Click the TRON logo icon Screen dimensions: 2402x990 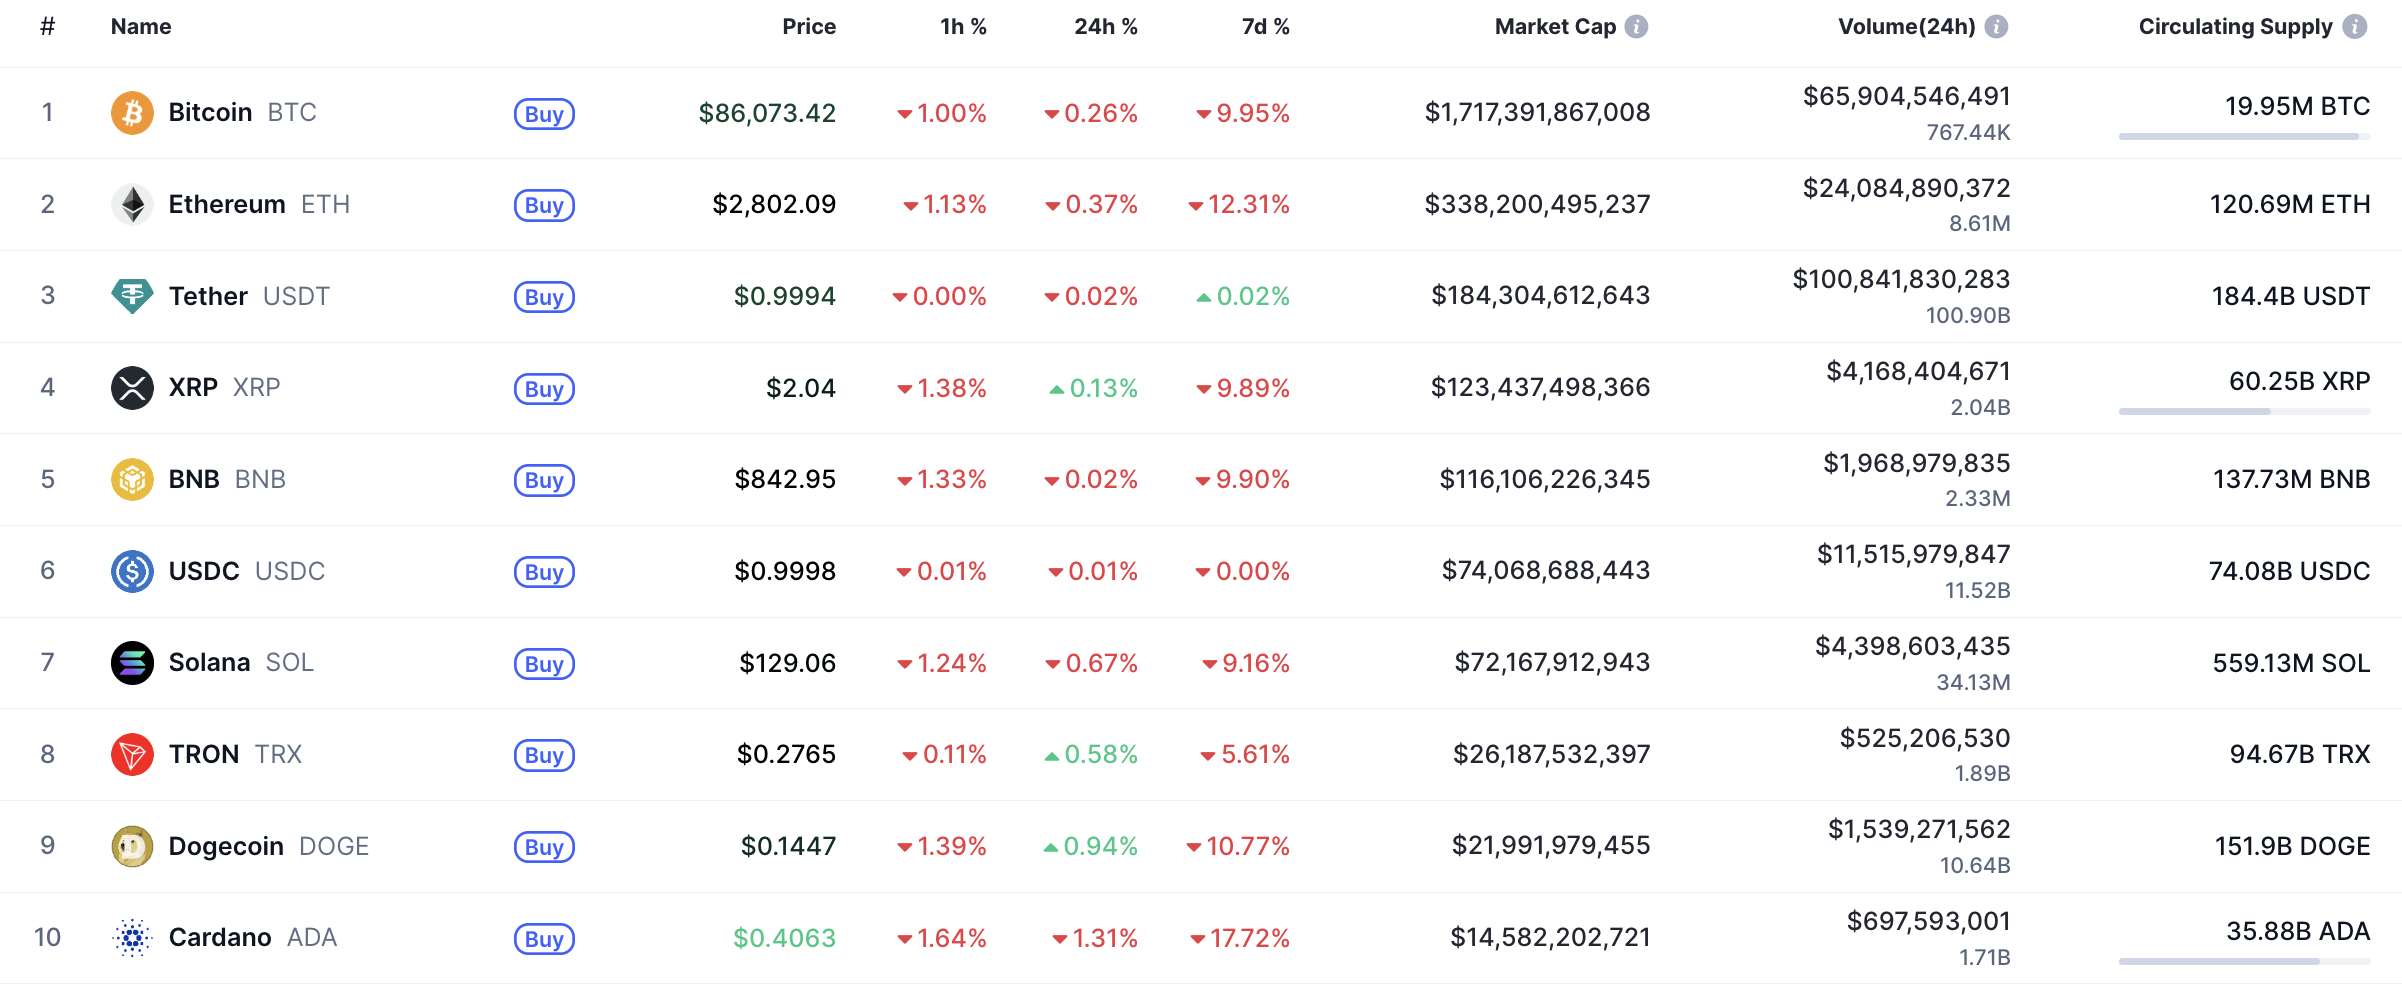click(x=132, y=755)
